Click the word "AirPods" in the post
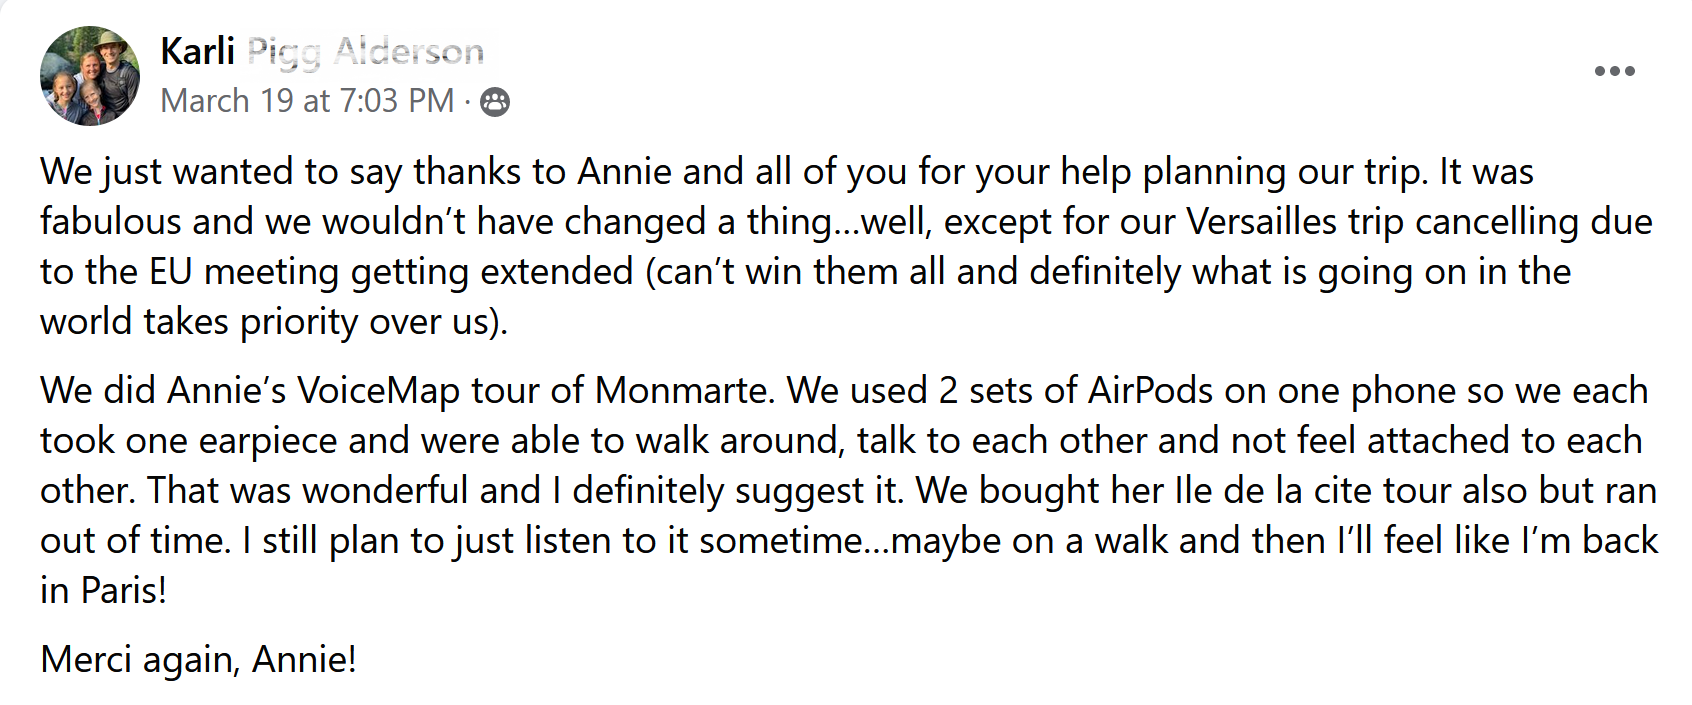This screenshot has height=705, width=1692. click(x=1151, y=391)
